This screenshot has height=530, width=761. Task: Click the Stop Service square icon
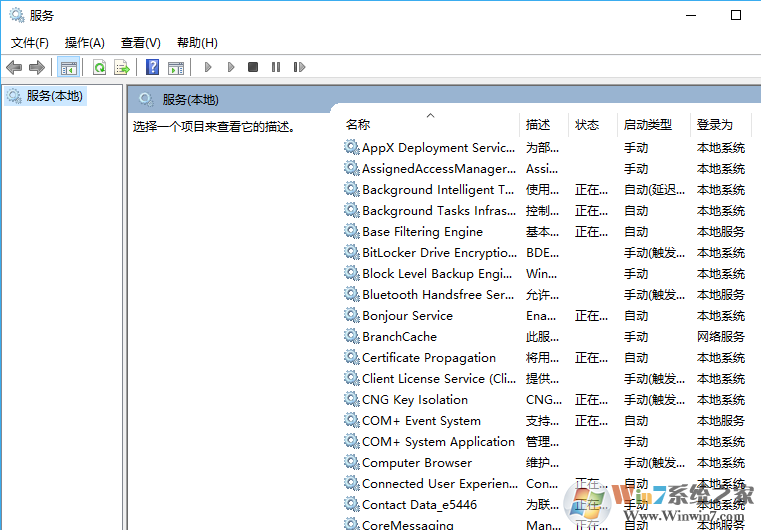click(253, 67)
